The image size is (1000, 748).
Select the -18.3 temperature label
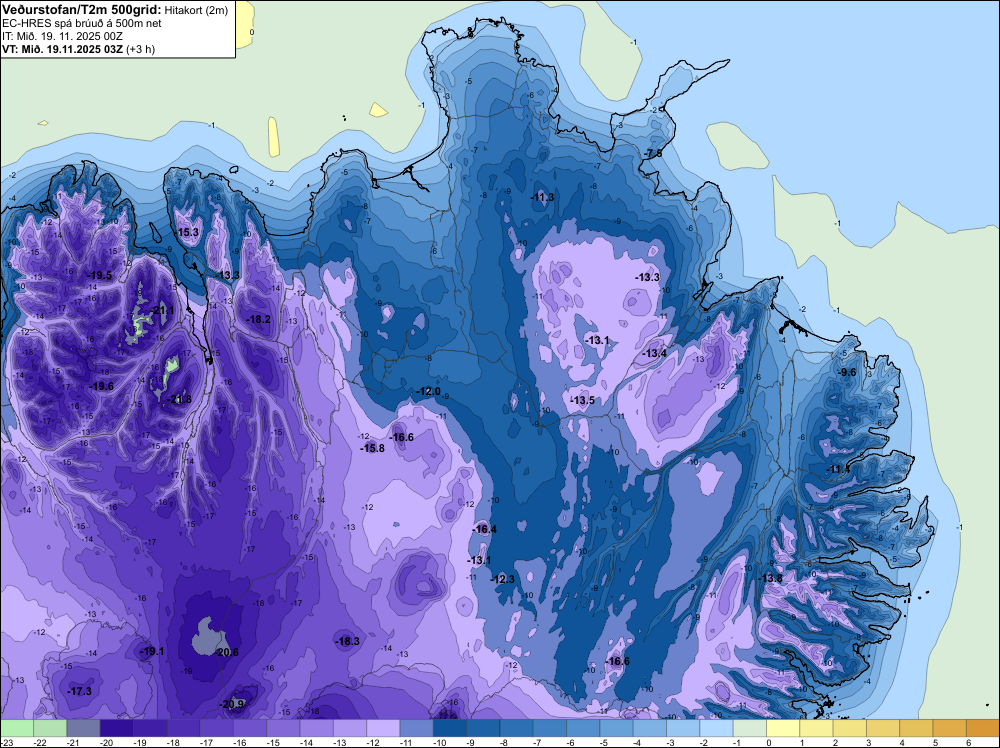348,642
